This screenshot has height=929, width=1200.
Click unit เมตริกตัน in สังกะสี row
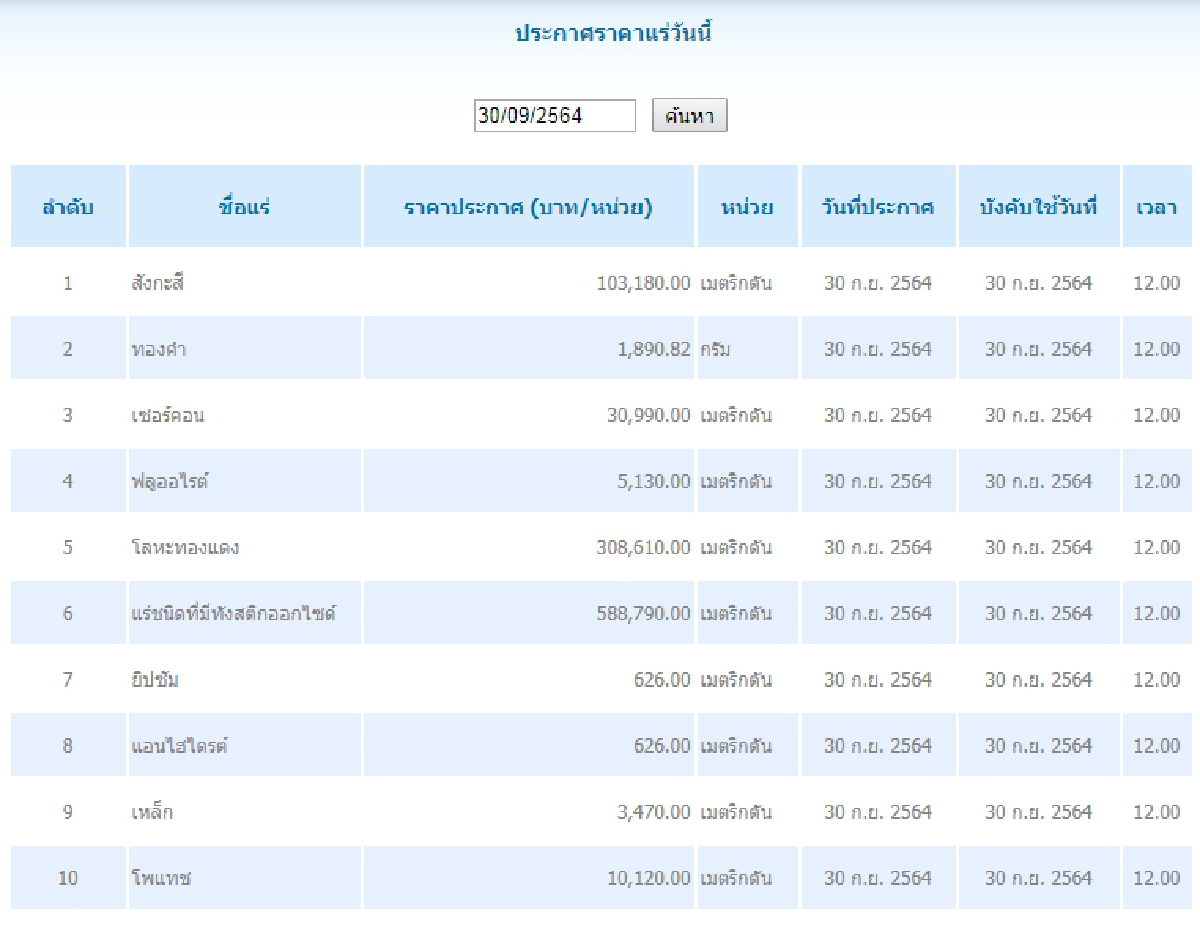point(736,283)
